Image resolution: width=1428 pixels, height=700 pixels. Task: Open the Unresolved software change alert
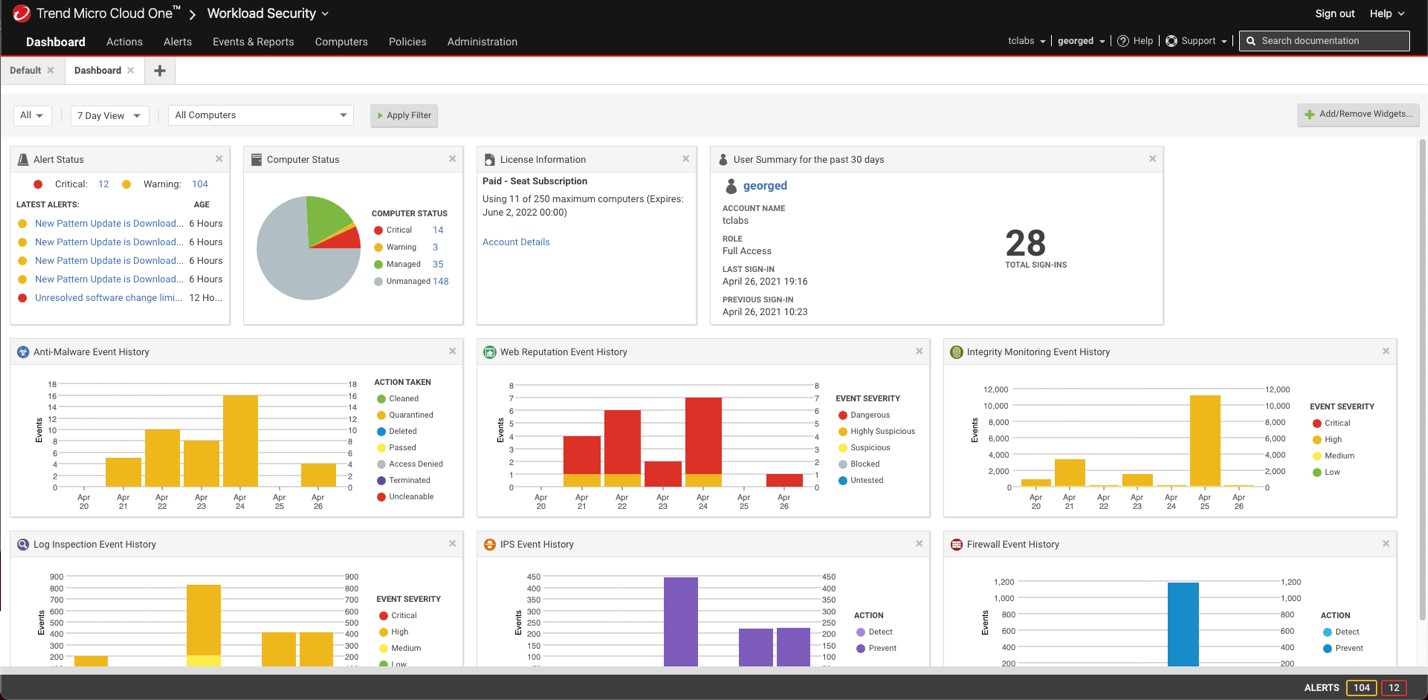pyautogui.click(x=108, y=298)
